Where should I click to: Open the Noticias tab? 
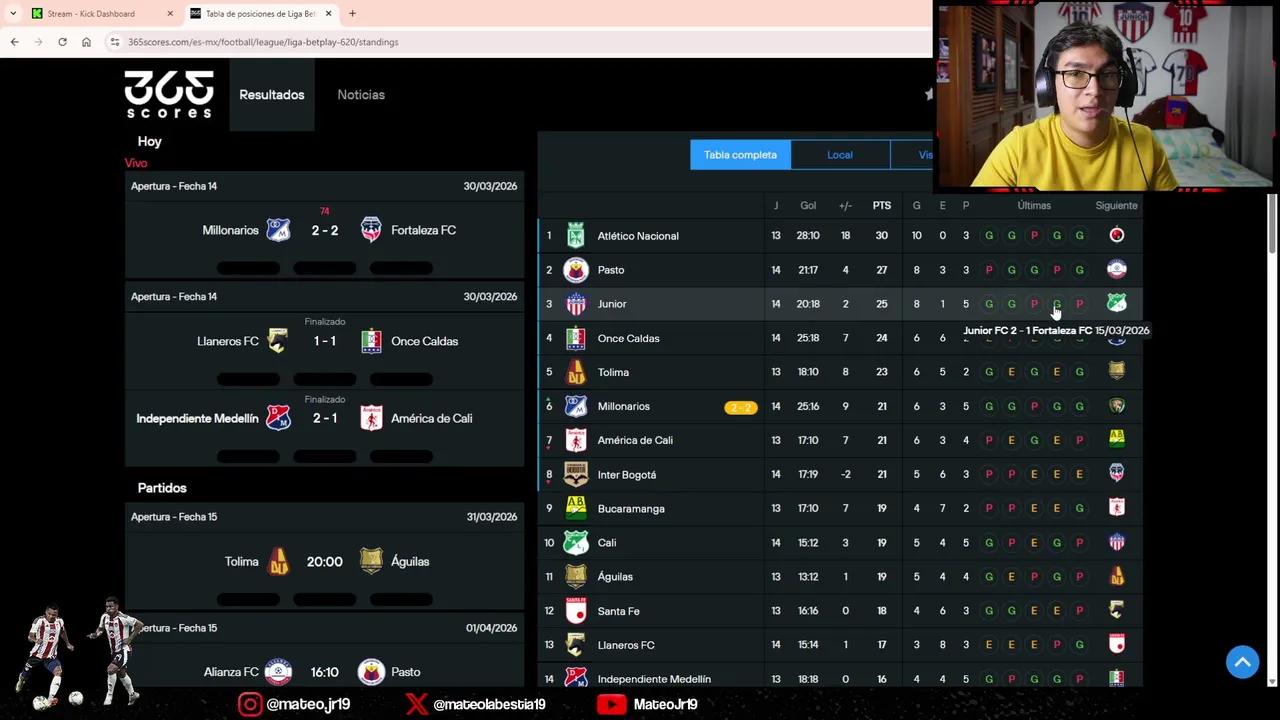click(x=361, y=95)
